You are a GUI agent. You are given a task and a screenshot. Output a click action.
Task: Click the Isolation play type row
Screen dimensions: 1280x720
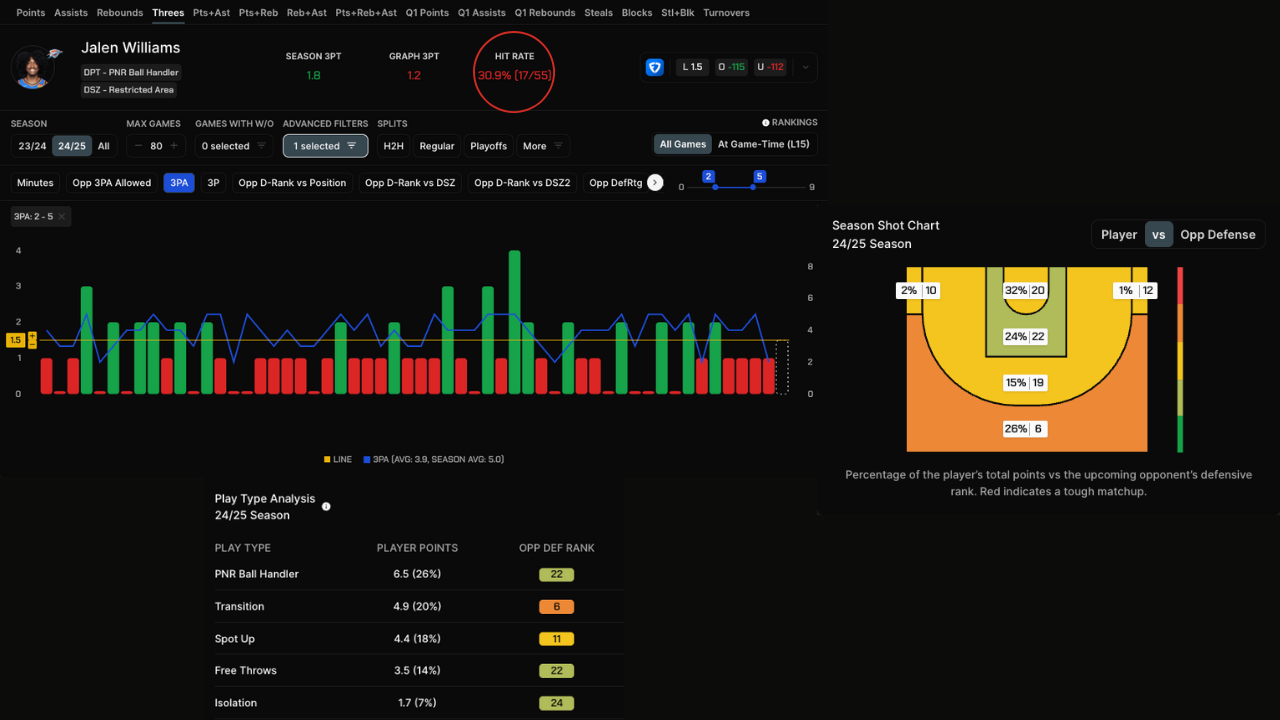[419, 702]
